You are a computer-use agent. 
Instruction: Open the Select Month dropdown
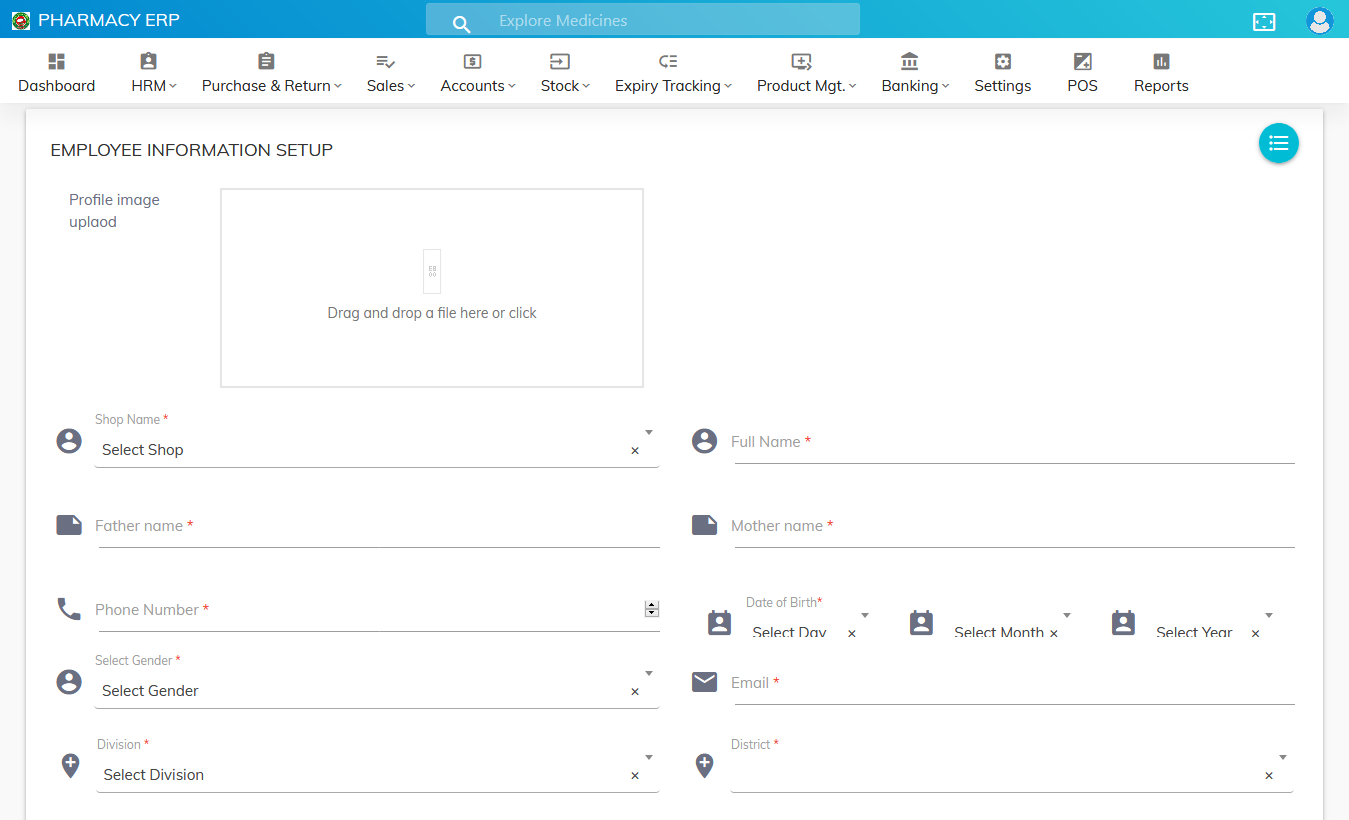tap(1067, 615)
